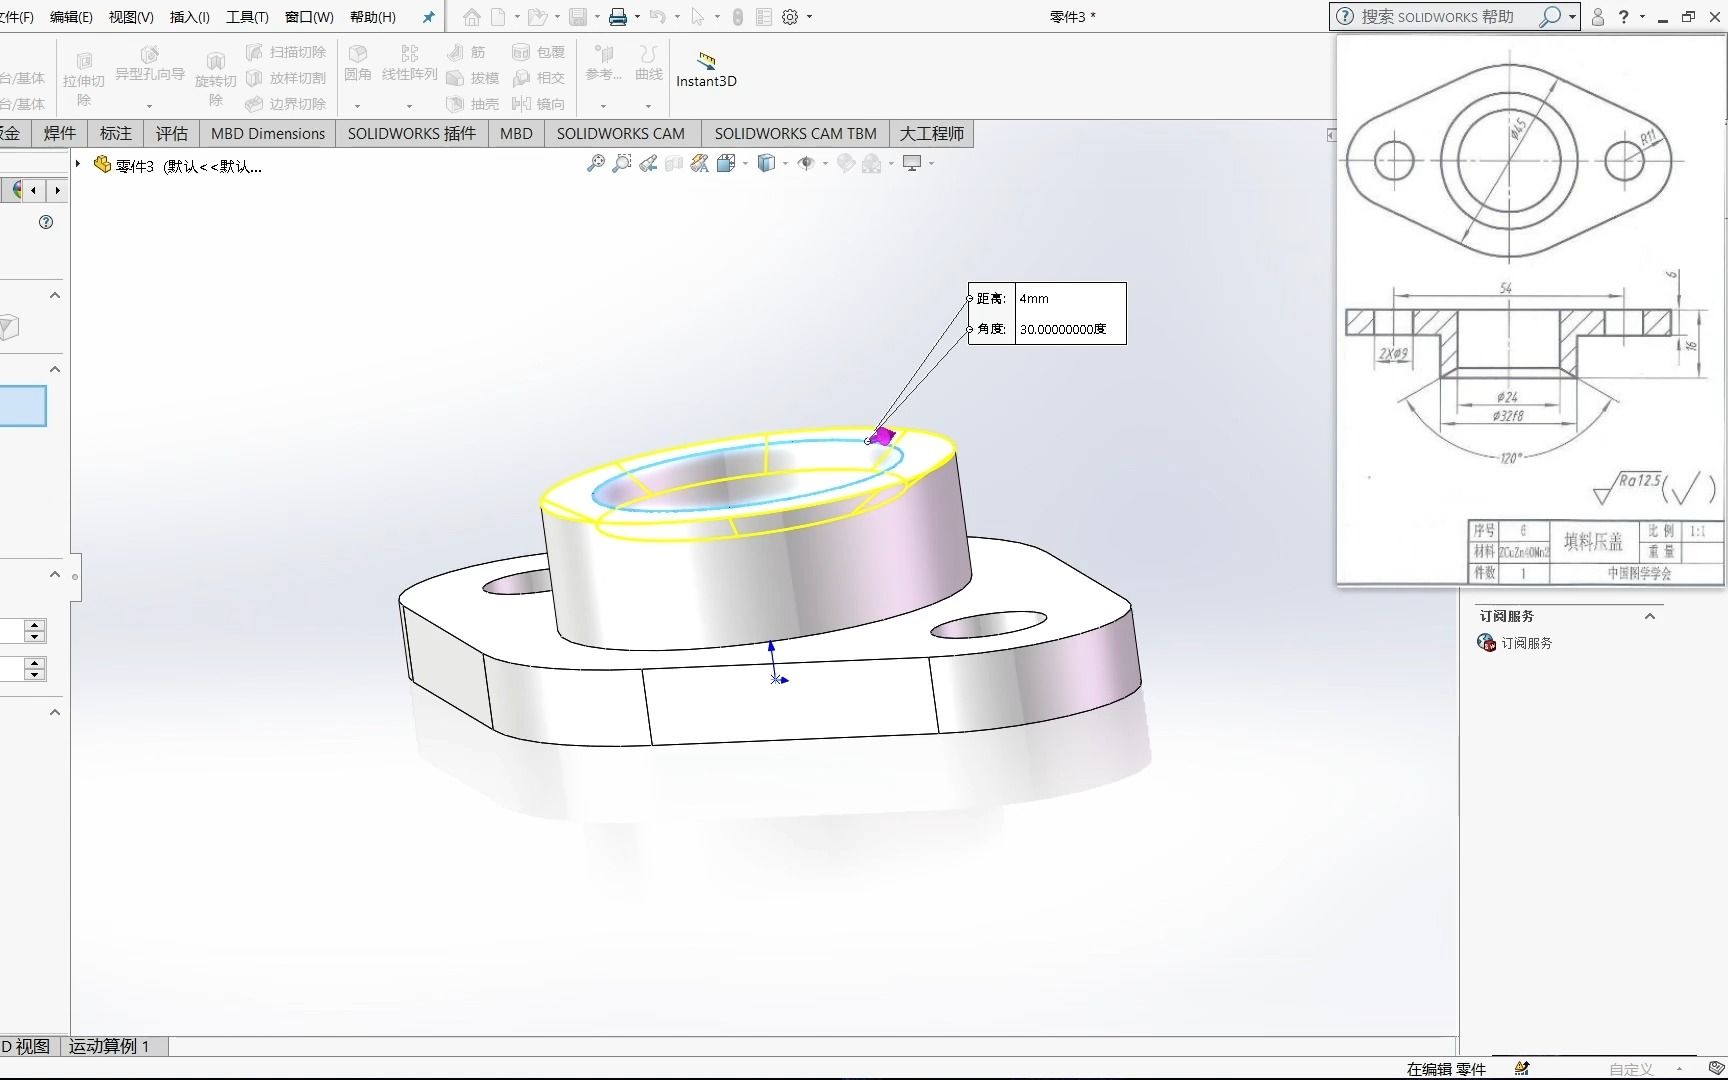Open the Options gear dropdown arrow
This screenshot has width=1728, height=1080.
click(809, 17)
